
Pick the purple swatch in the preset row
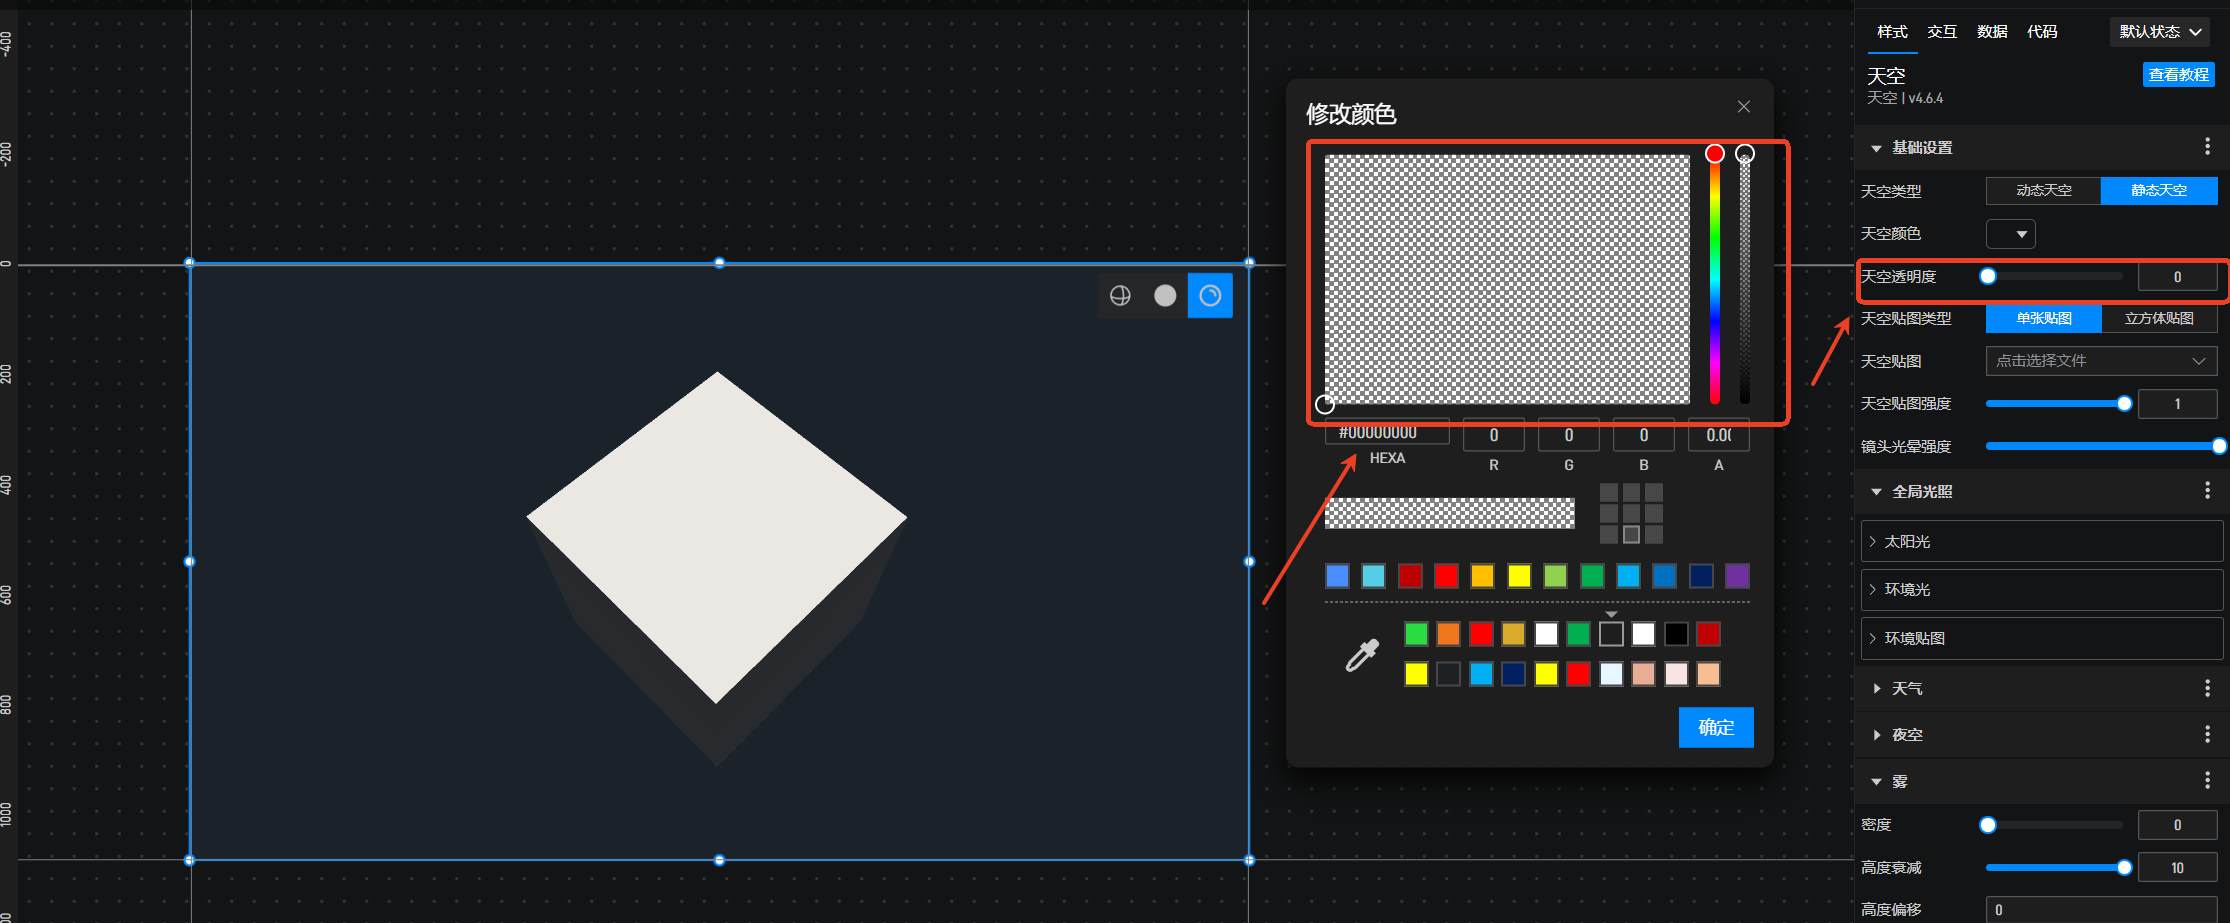[1737, 576]
